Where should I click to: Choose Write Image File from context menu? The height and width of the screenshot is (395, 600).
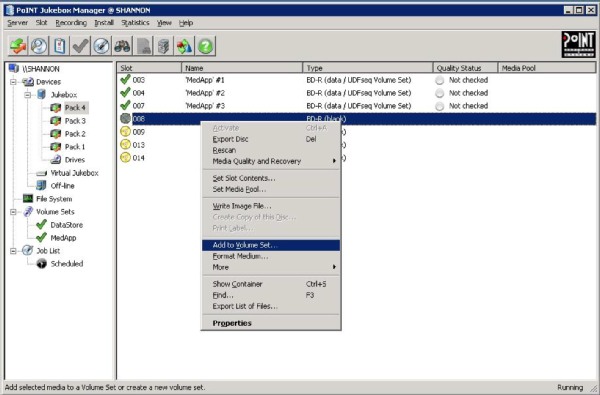click(271, 206)
